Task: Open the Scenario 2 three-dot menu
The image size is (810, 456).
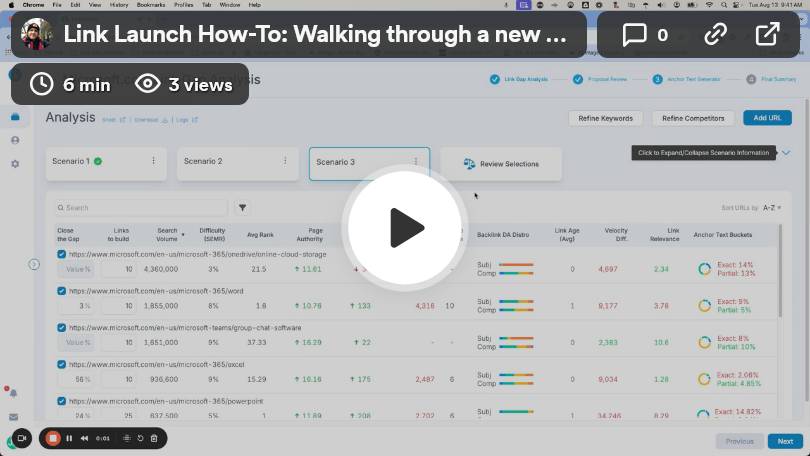Action: tap(285, 161)
